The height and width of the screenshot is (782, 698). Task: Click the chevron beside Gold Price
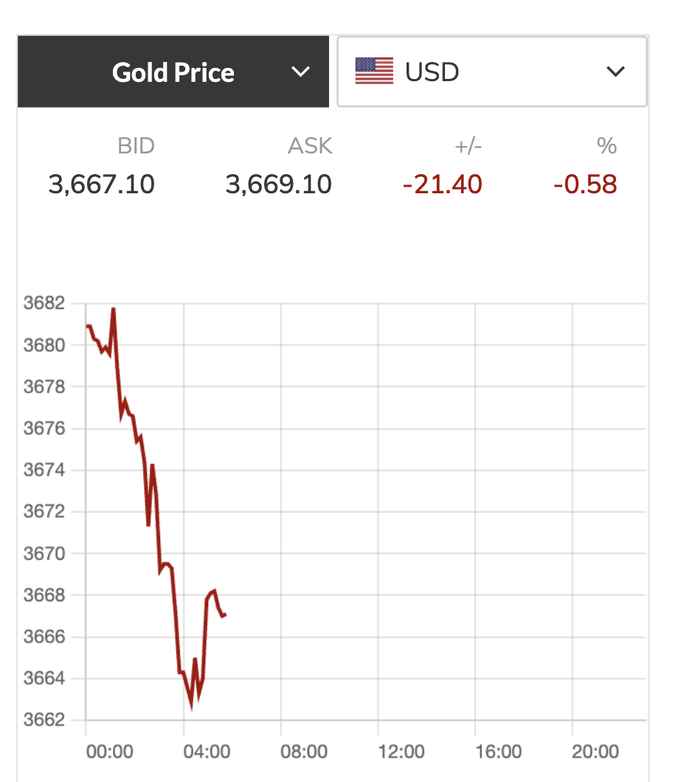coord(300,72)
